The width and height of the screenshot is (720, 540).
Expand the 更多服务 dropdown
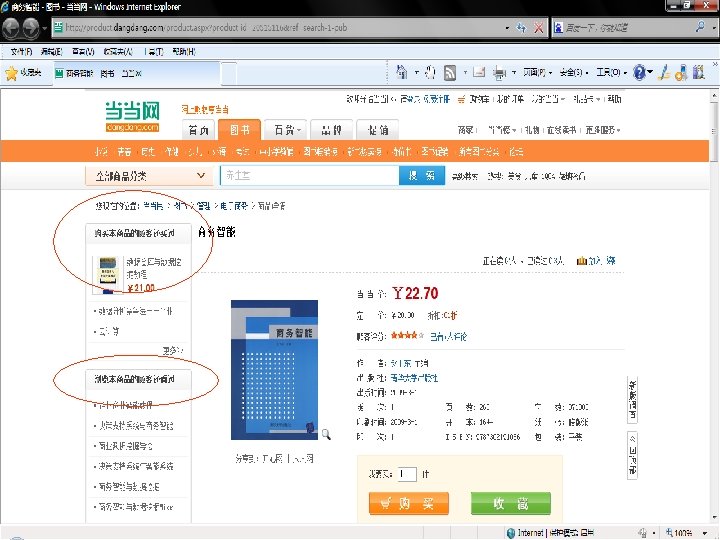603,130
